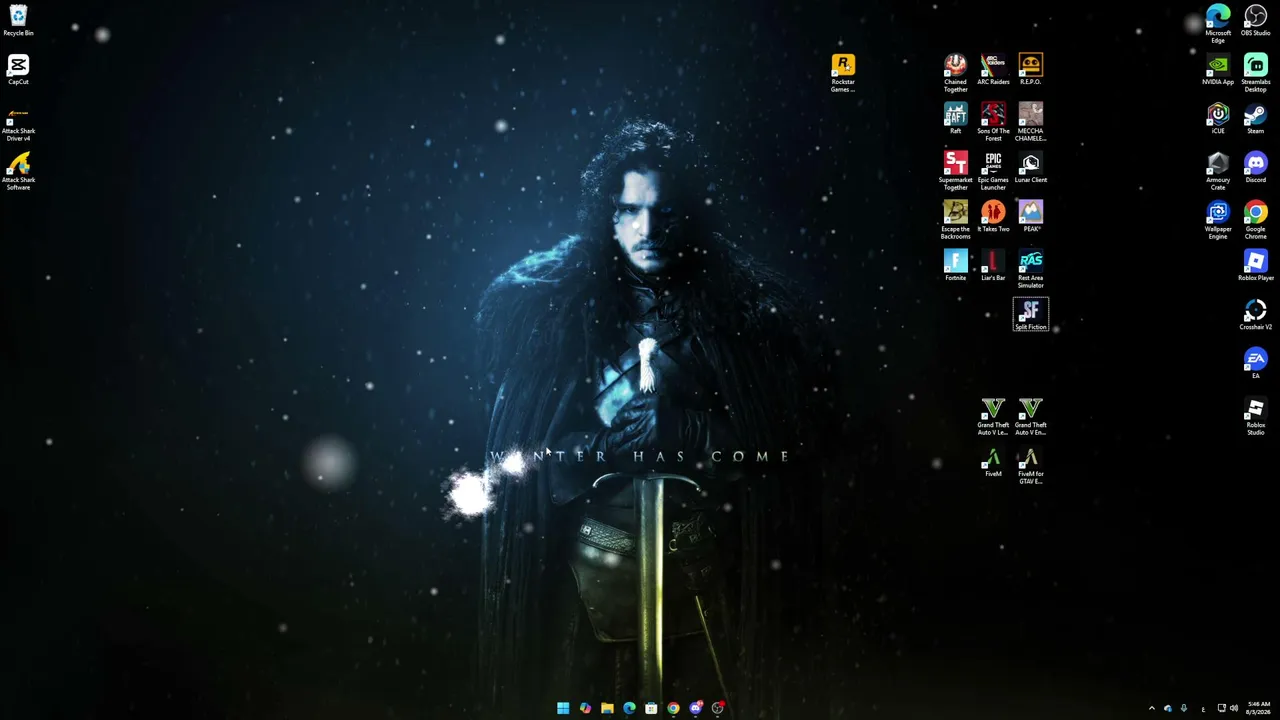Select the Attack Shark Software shortcut
Screen dimensions: 1280x720
18,171
